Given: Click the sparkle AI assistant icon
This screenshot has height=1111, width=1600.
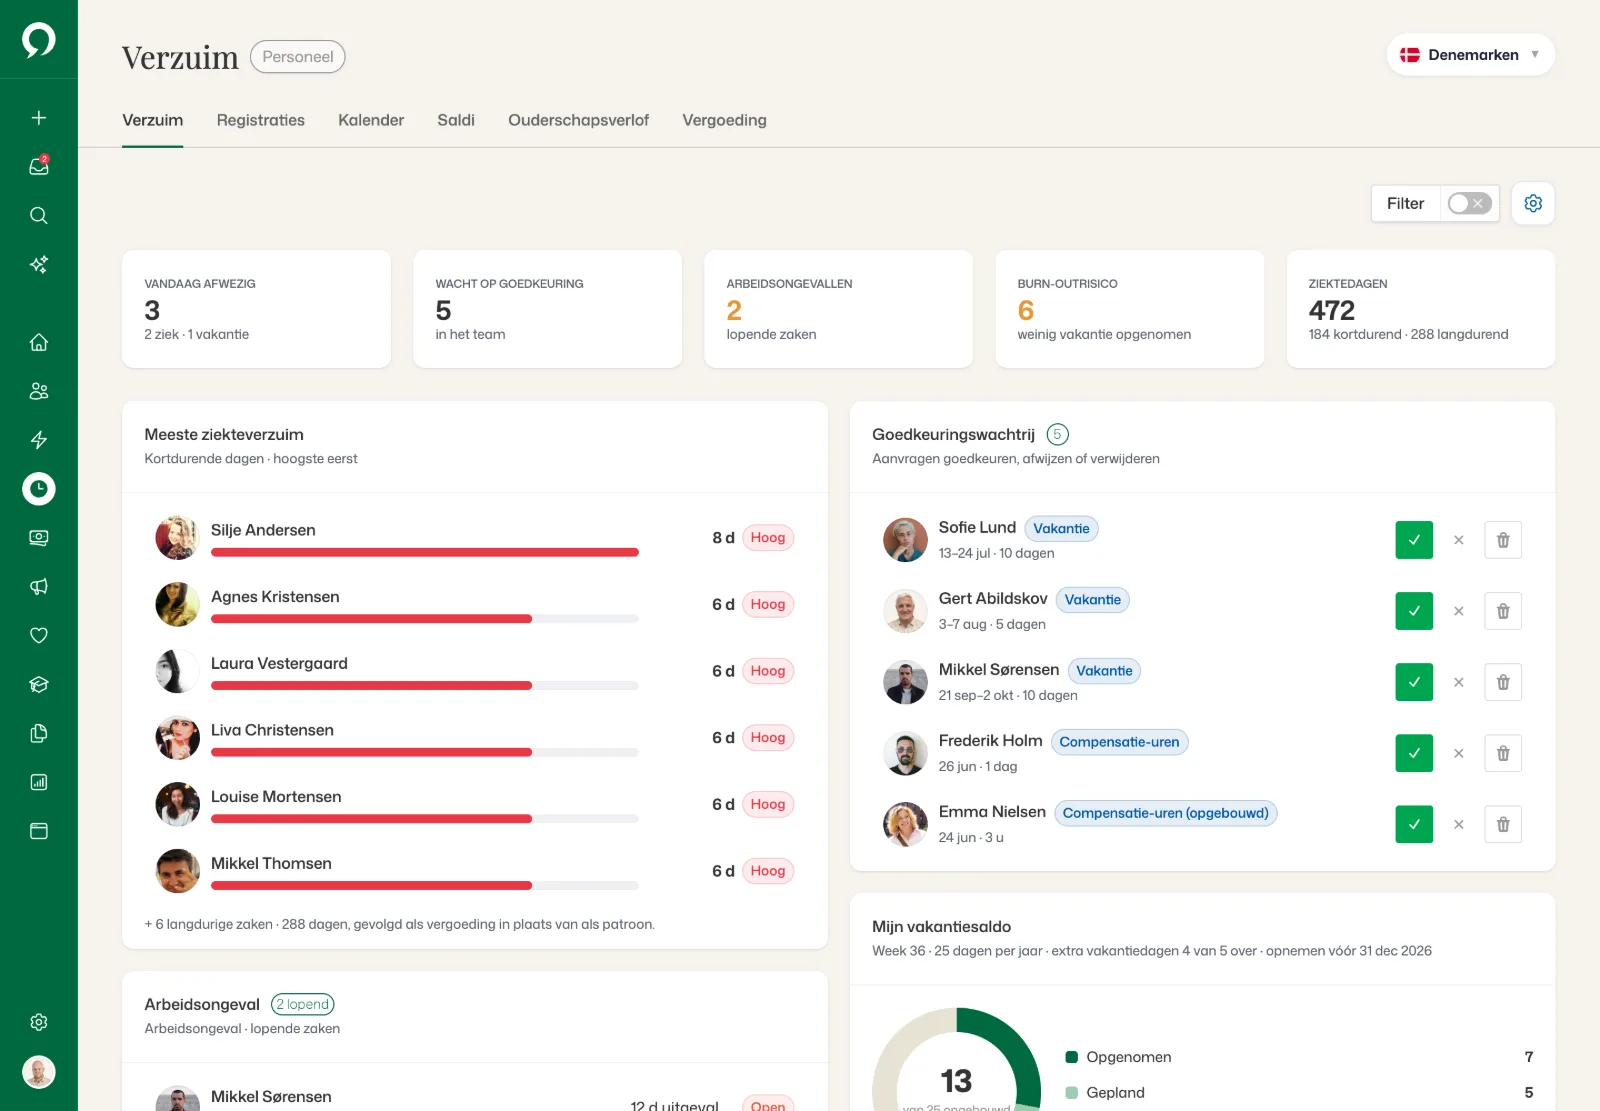Looking at the screenshot, I should pos(39,264).
